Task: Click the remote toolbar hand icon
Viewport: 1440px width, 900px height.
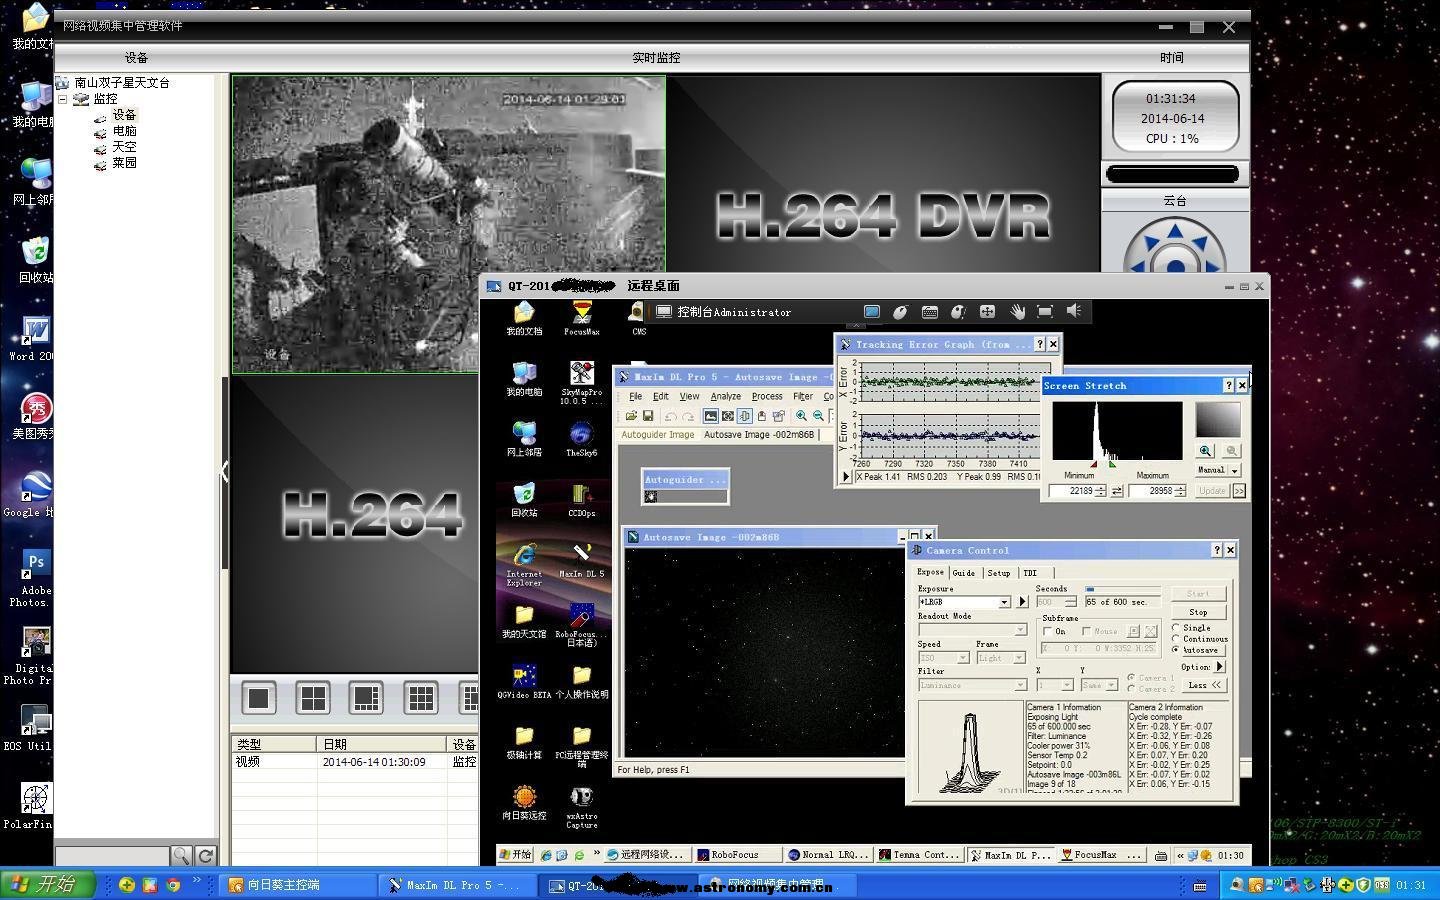Action: (x=1017, y=312)
